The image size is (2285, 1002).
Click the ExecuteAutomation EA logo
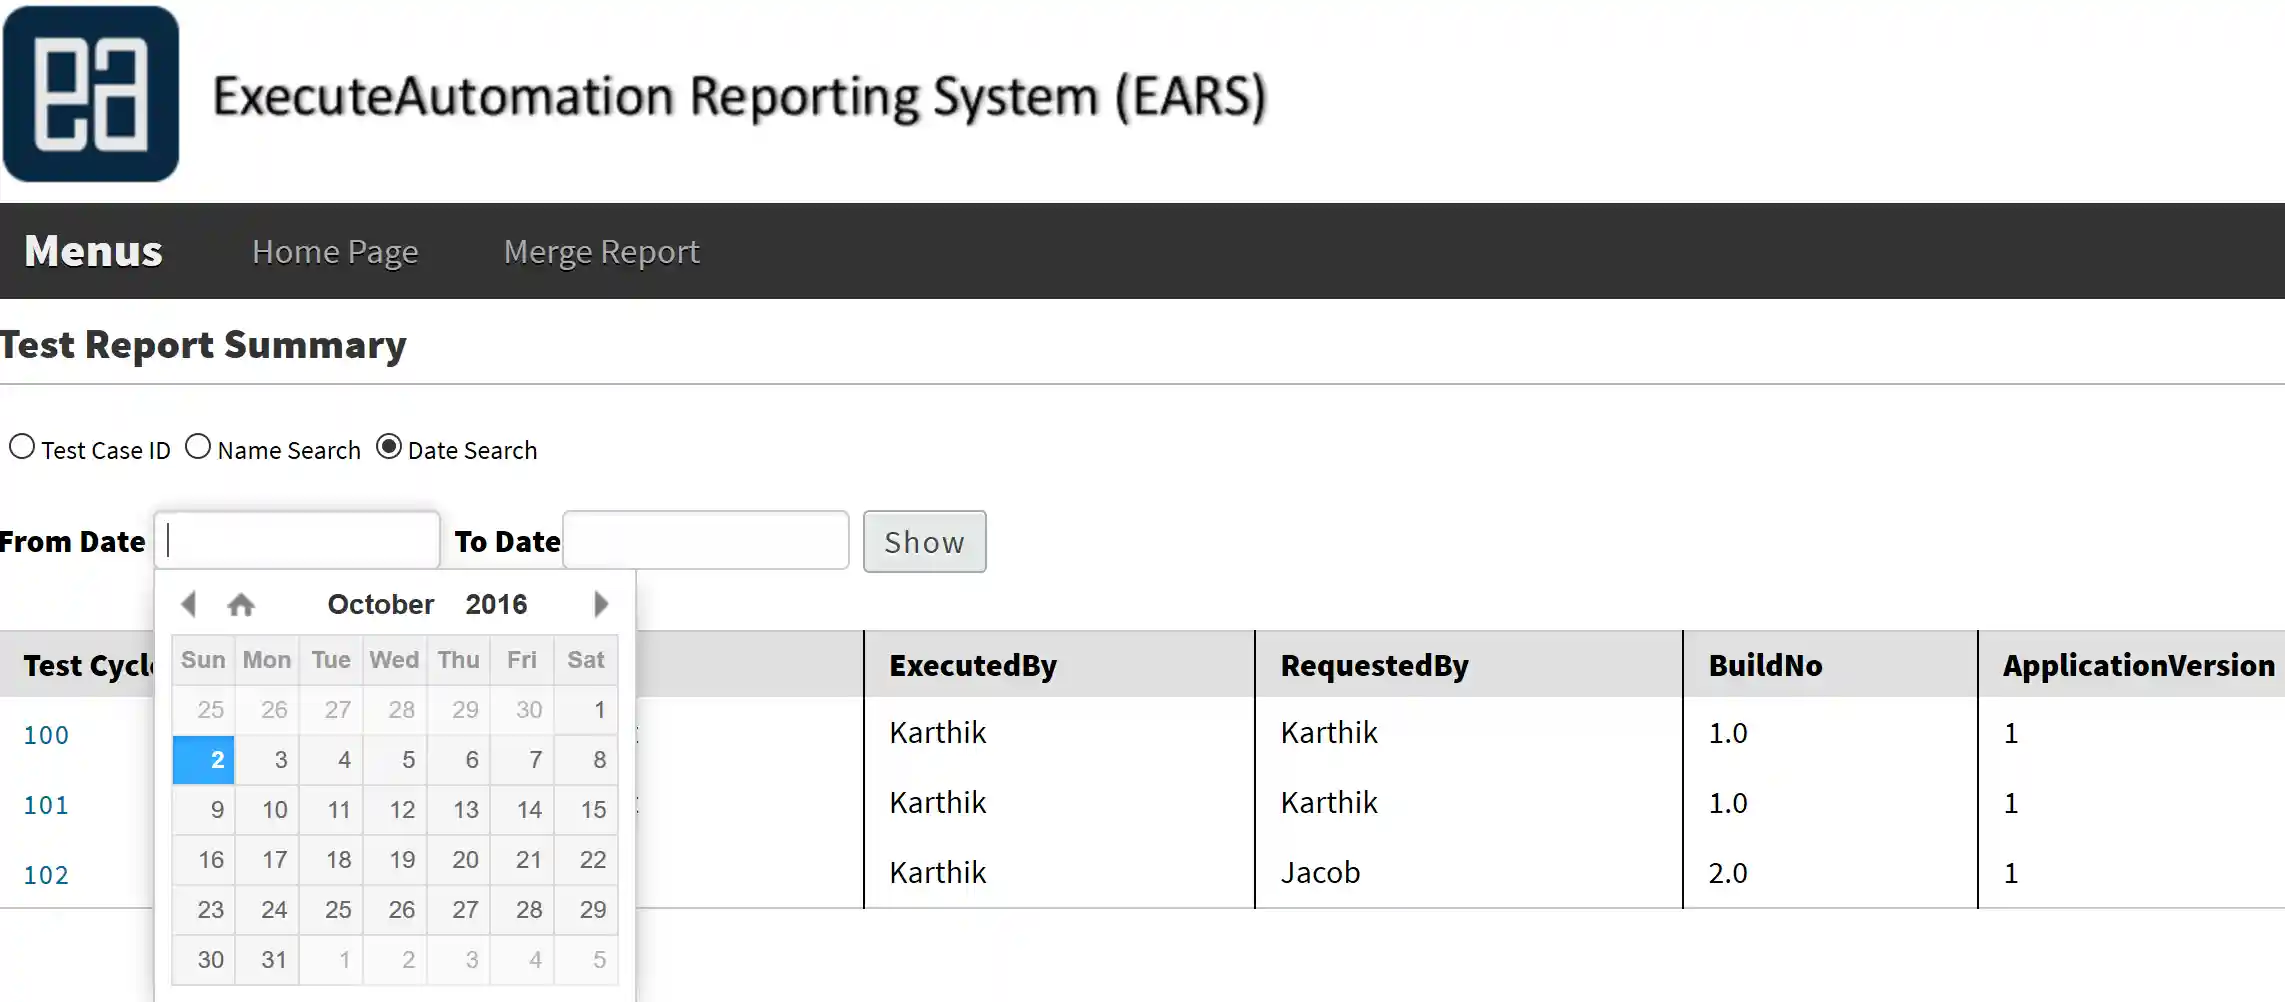(x=91, y=94)
